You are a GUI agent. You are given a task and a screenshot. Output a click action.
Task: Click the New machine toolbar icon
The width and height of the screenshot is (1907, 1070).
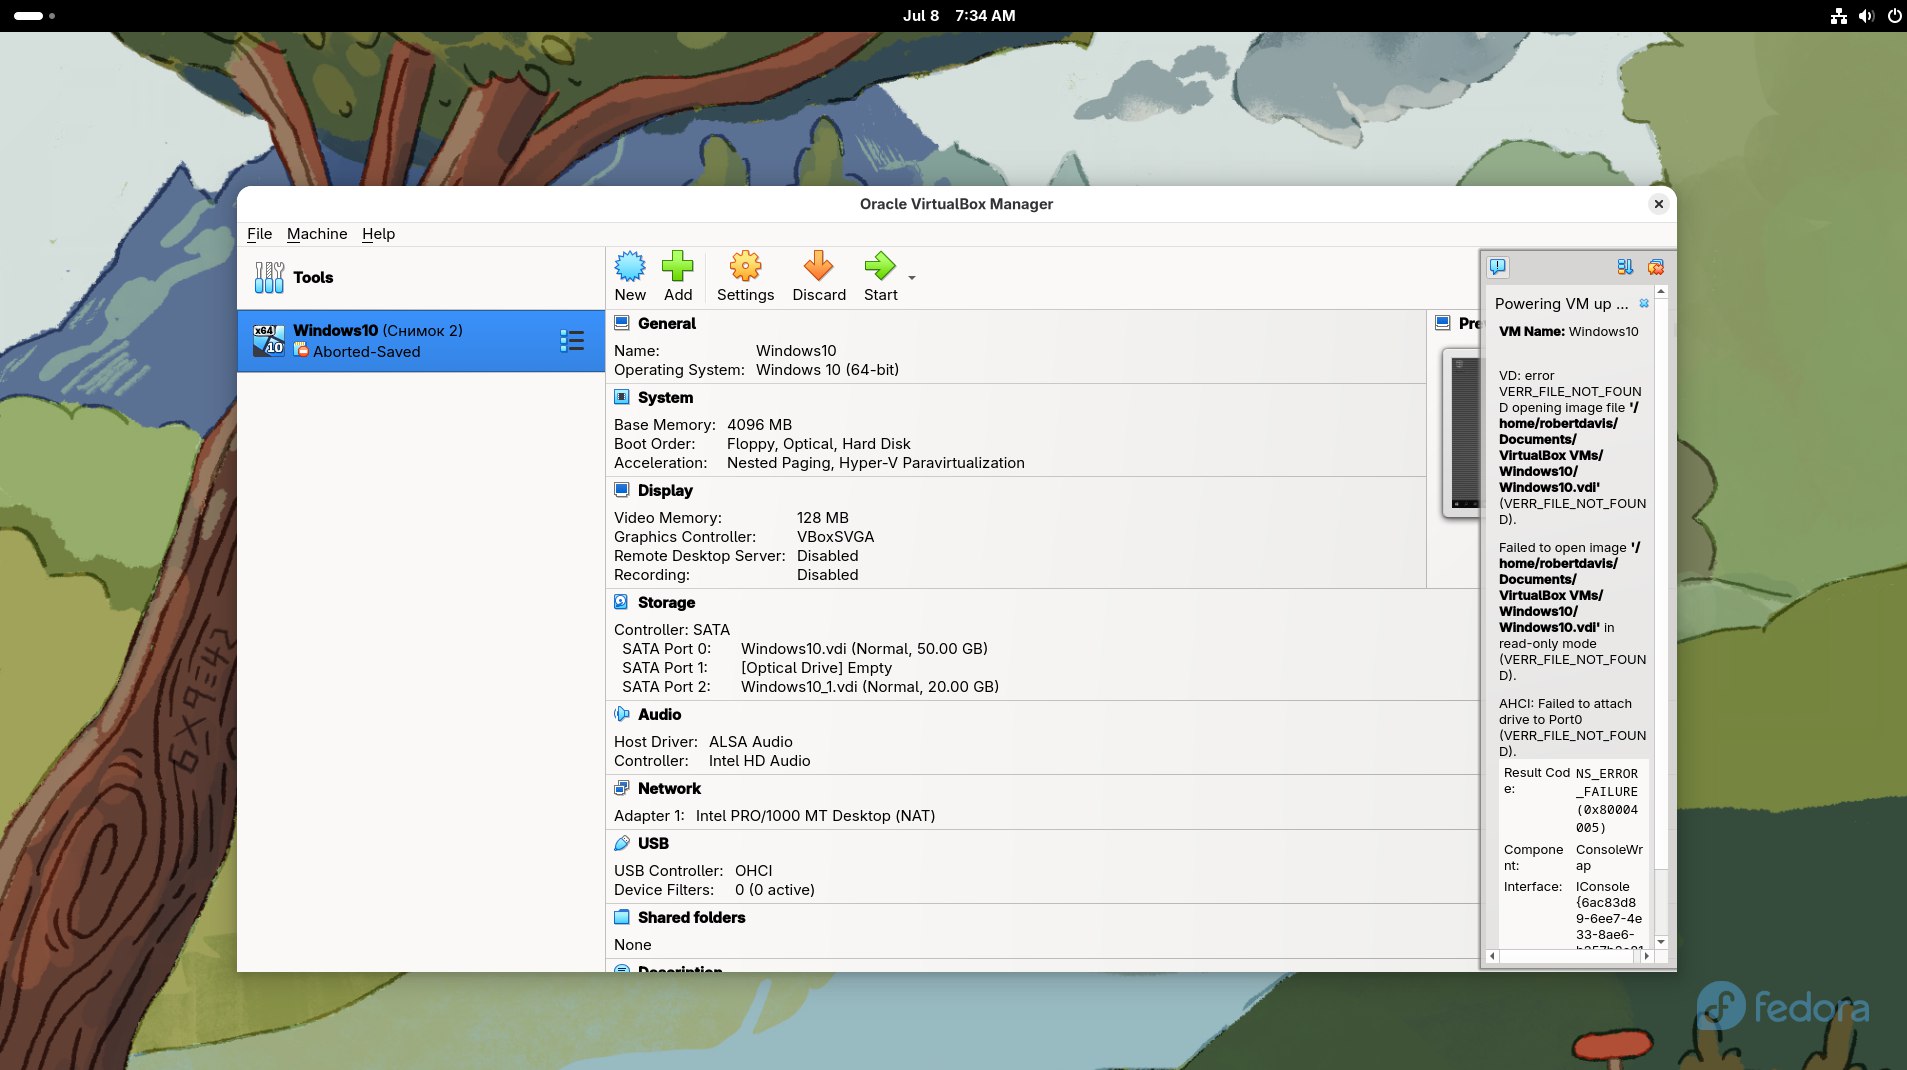coord(630,266)
